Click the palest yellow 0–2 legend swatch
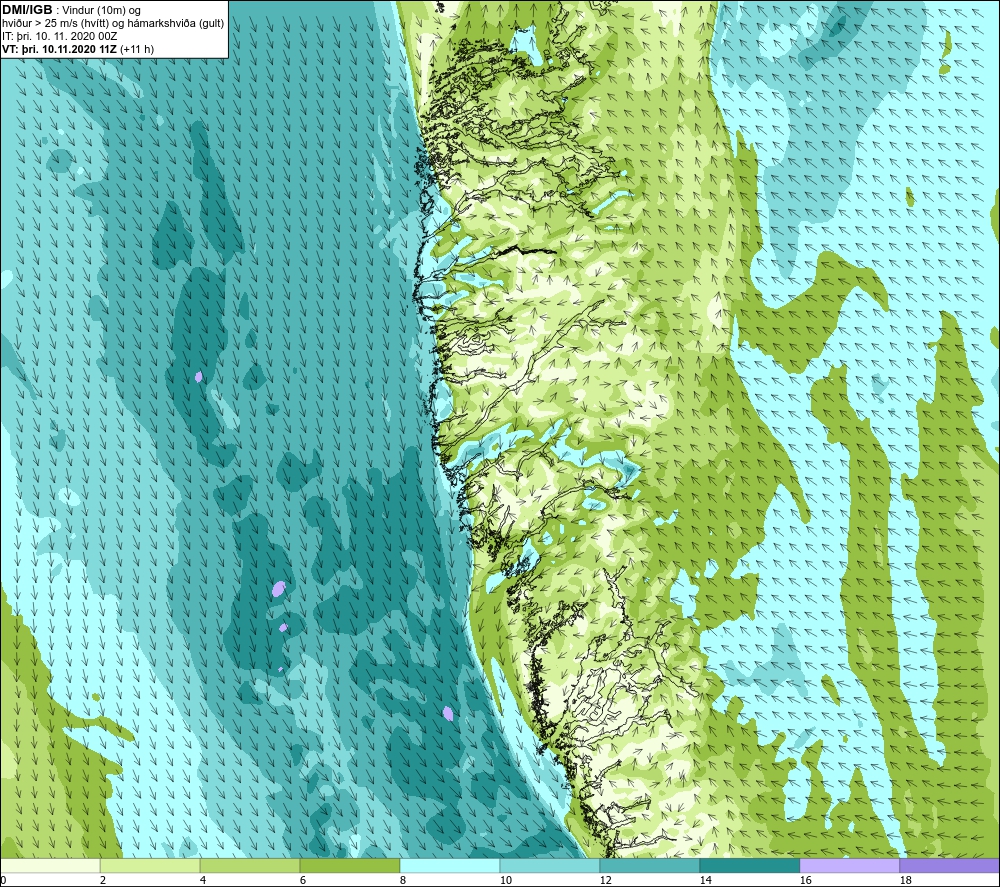Viewport: 1000px width, 887px height. click(50, 866)
